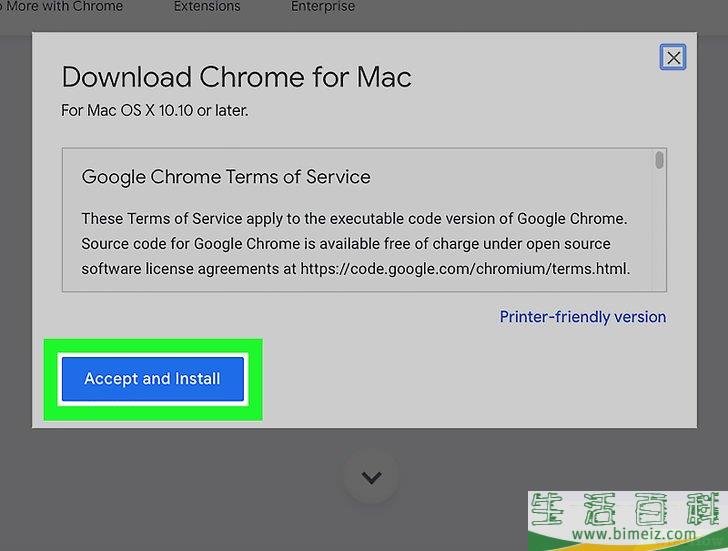This screenshot has height=551, width=728.
Task: Close the Download Chrome dialog
Action: click(x=673, y=58)
